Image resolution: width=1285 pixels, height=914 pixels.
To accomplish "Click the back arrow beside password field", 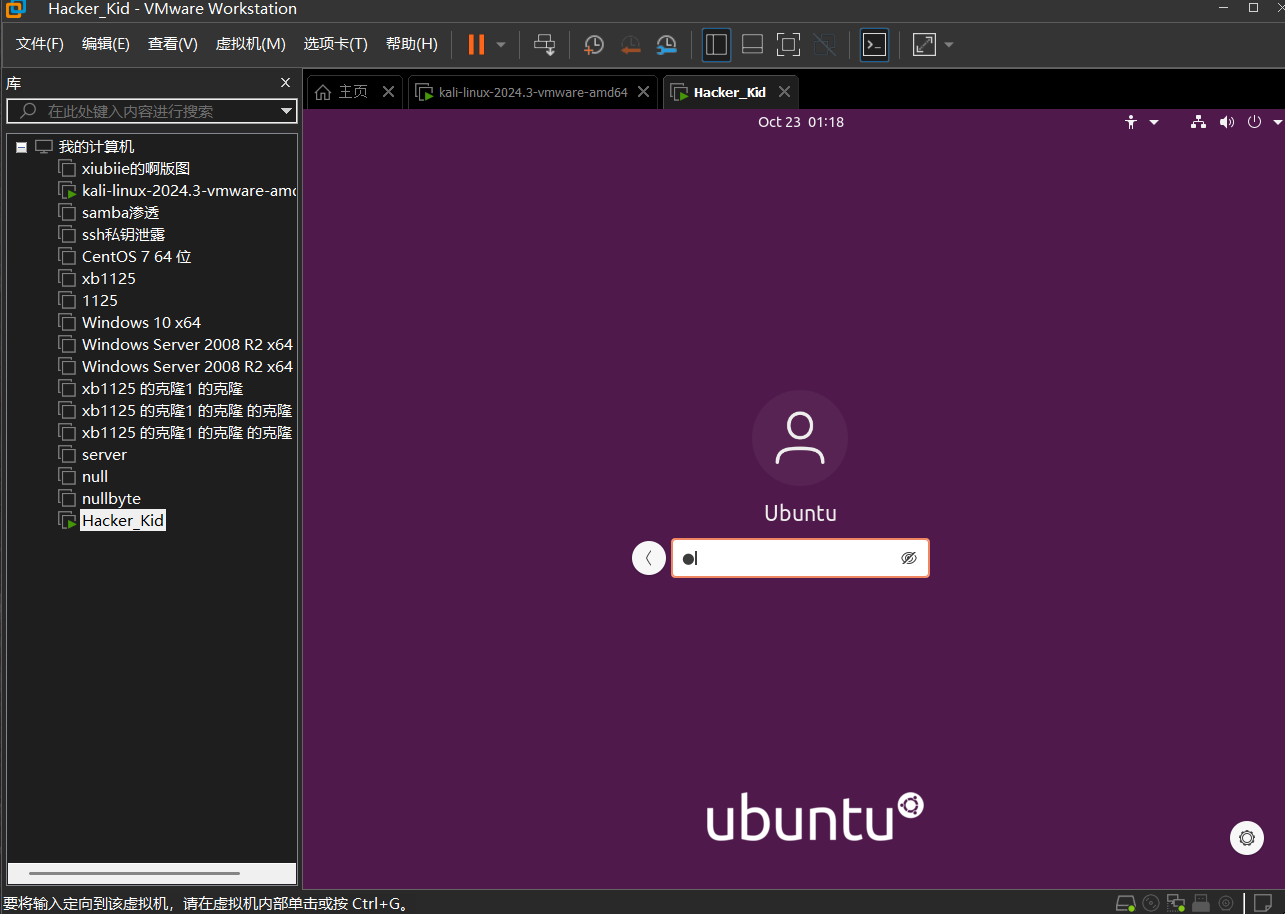I will [x=649, y=558].
